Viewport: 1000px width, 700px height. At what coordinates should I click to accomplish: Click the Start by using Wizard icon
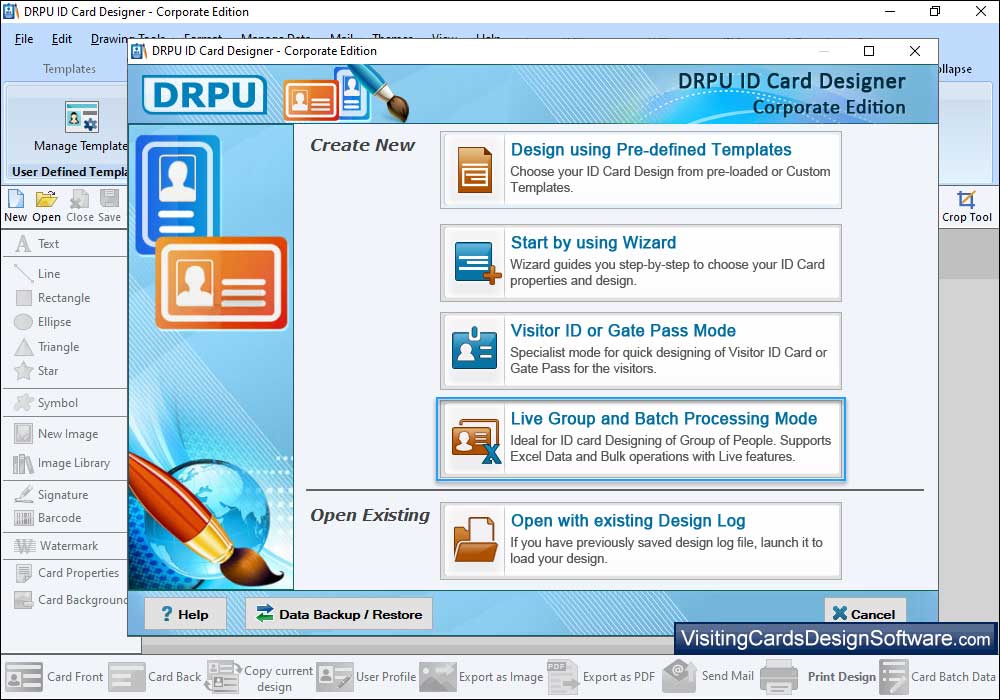click(477, 263)
